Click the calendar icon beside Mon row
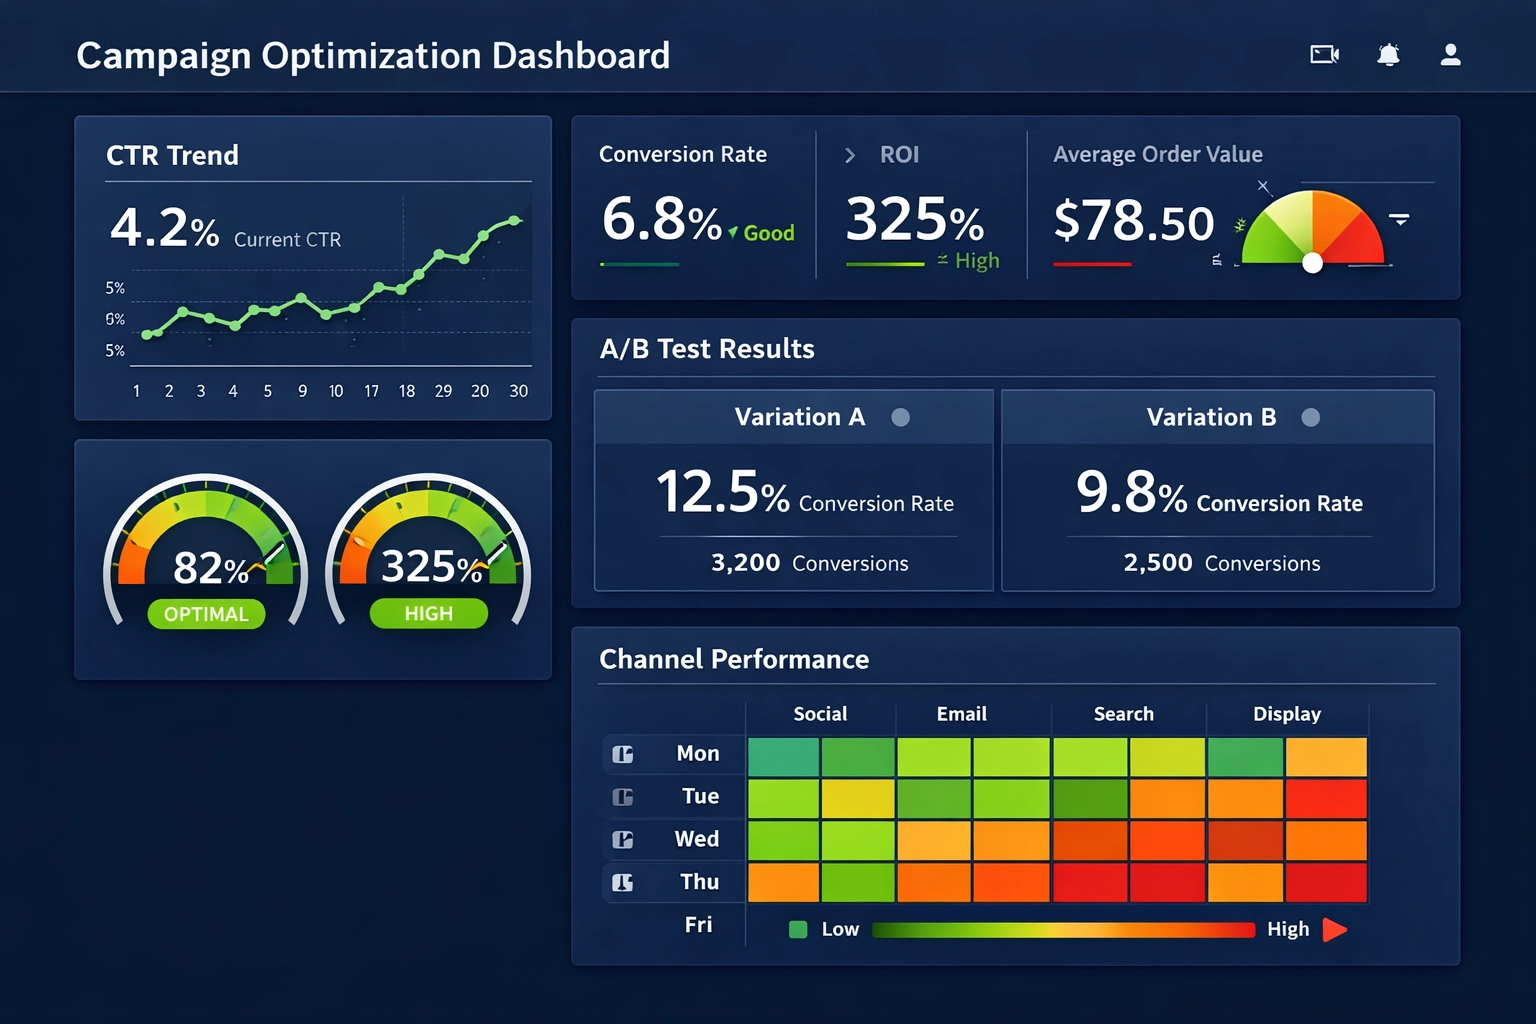 pyautogui.click(x=622, y=754)
